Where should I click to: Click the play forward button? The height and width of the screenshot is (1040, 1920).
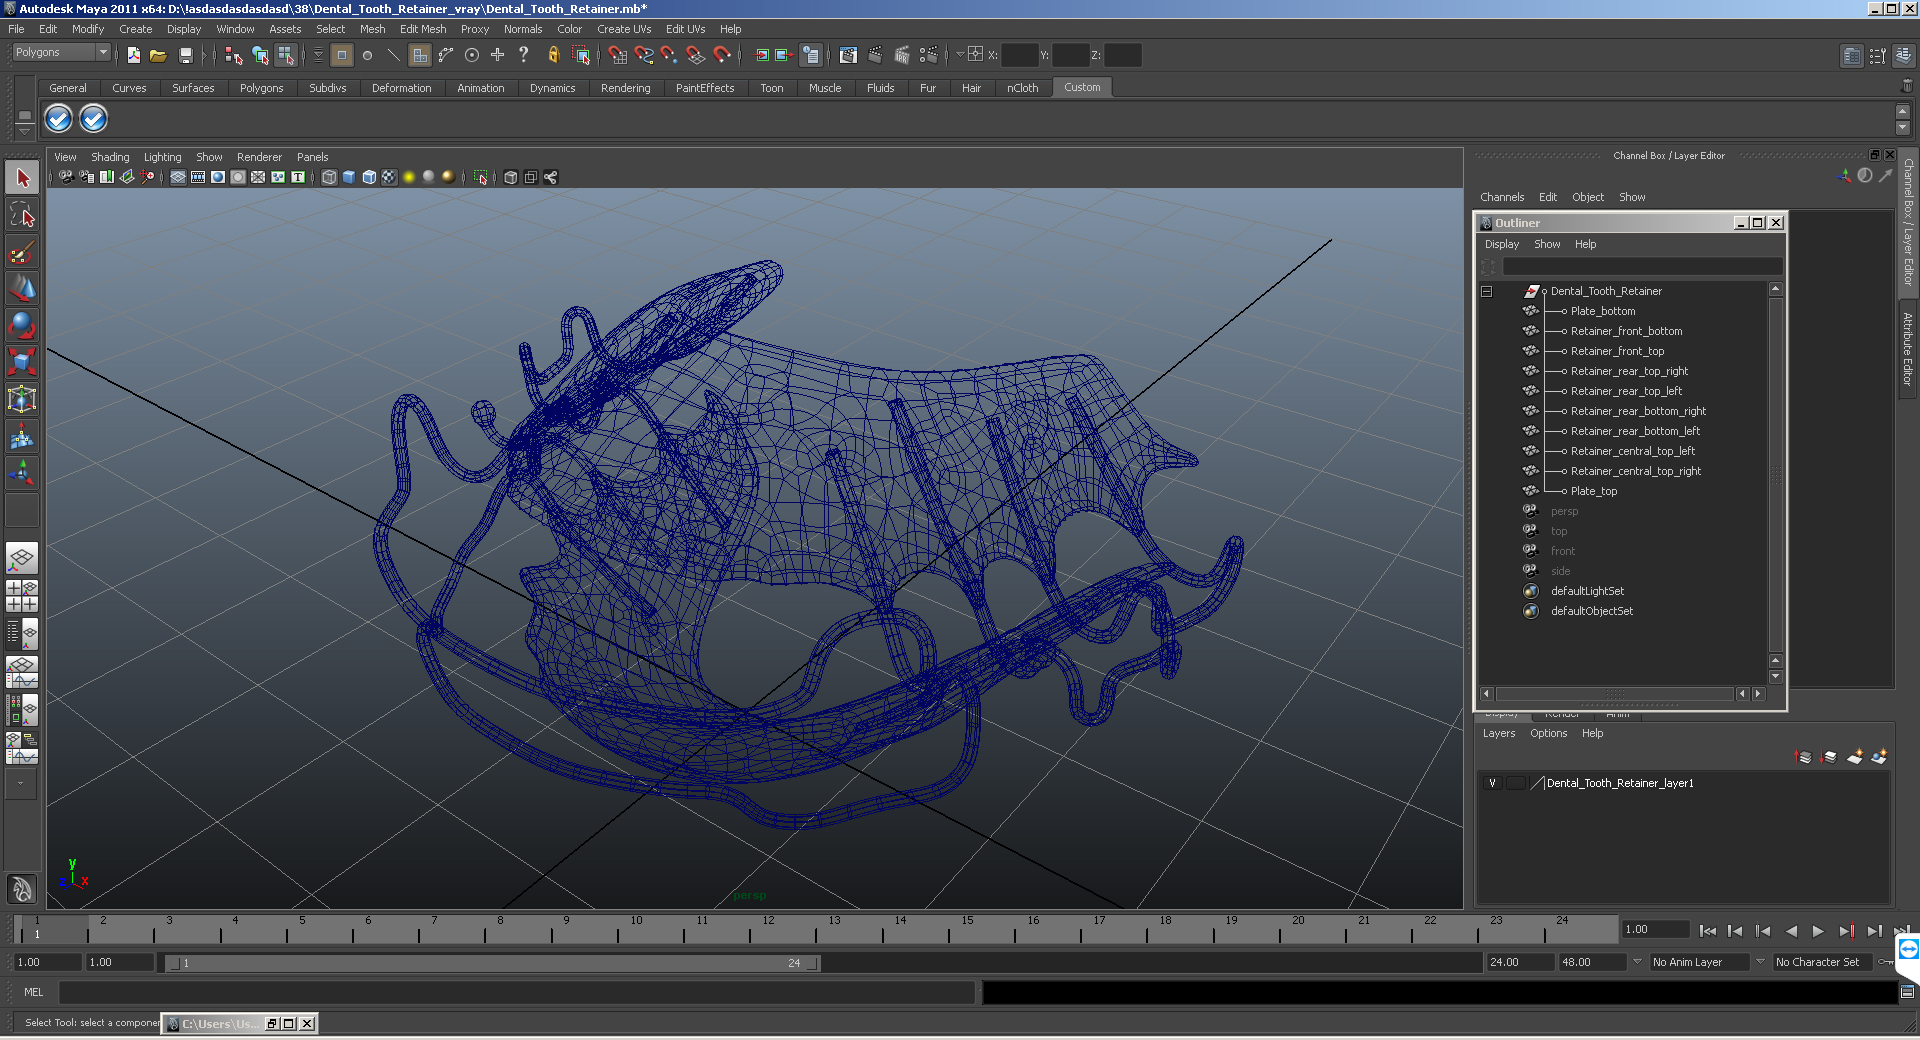[x=1818, y=931]
